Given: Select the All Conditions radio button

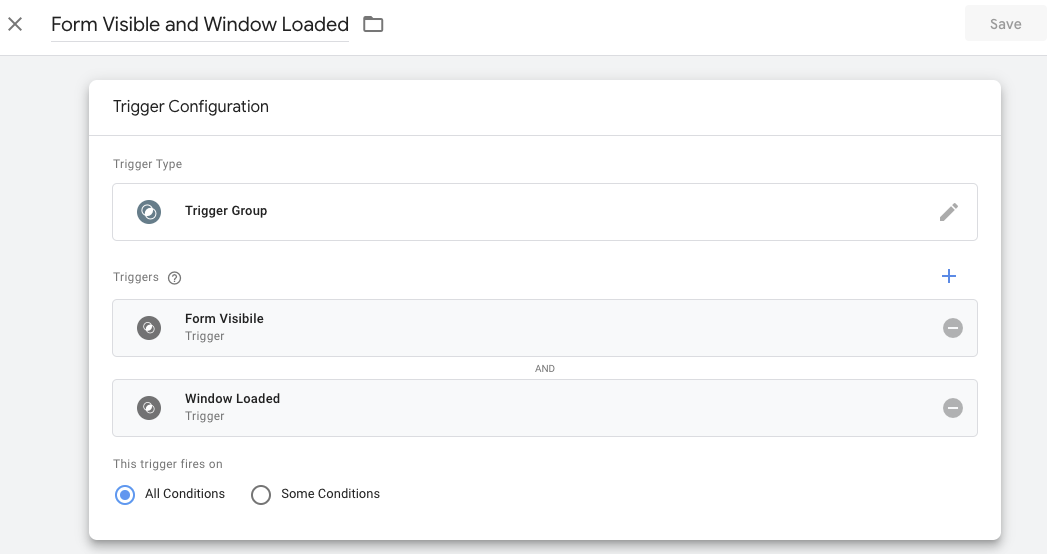Looking at the screenshot, I should (125, 494).
